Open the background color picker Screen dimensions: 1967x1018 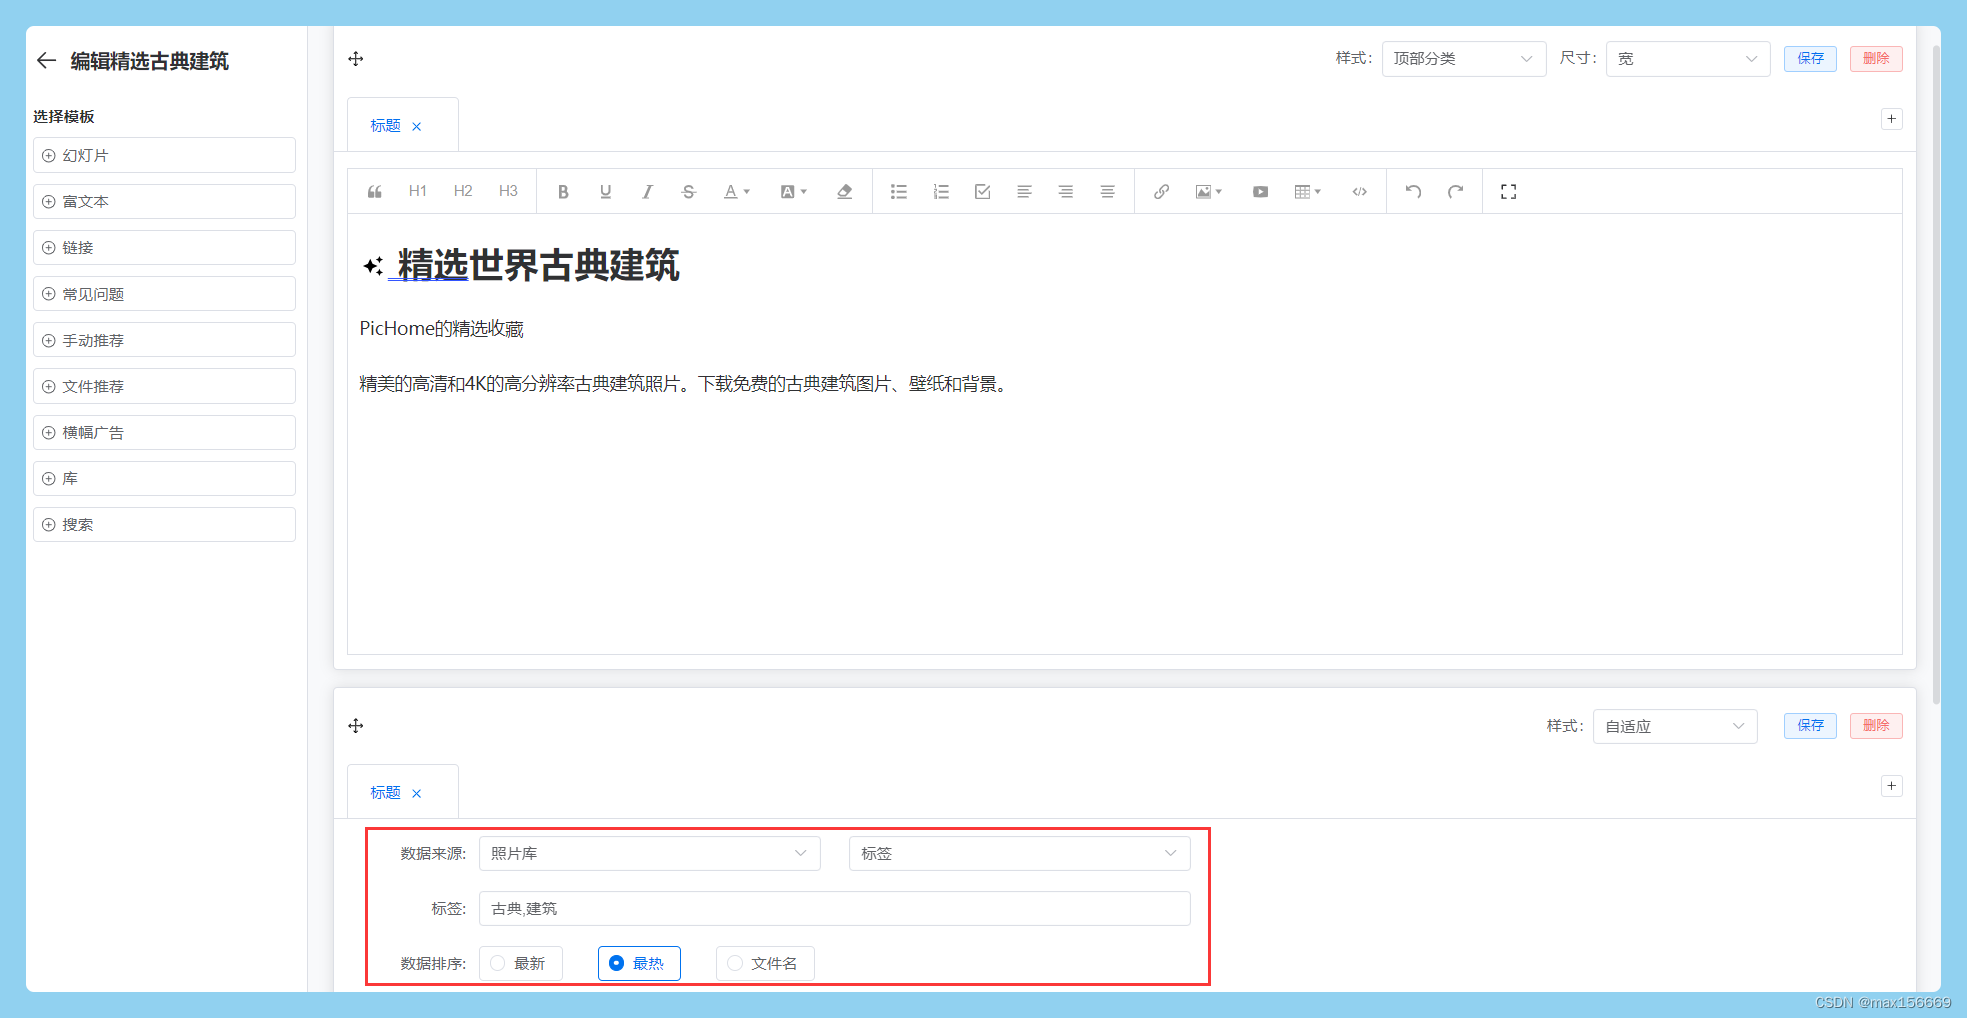click(793, 192)
